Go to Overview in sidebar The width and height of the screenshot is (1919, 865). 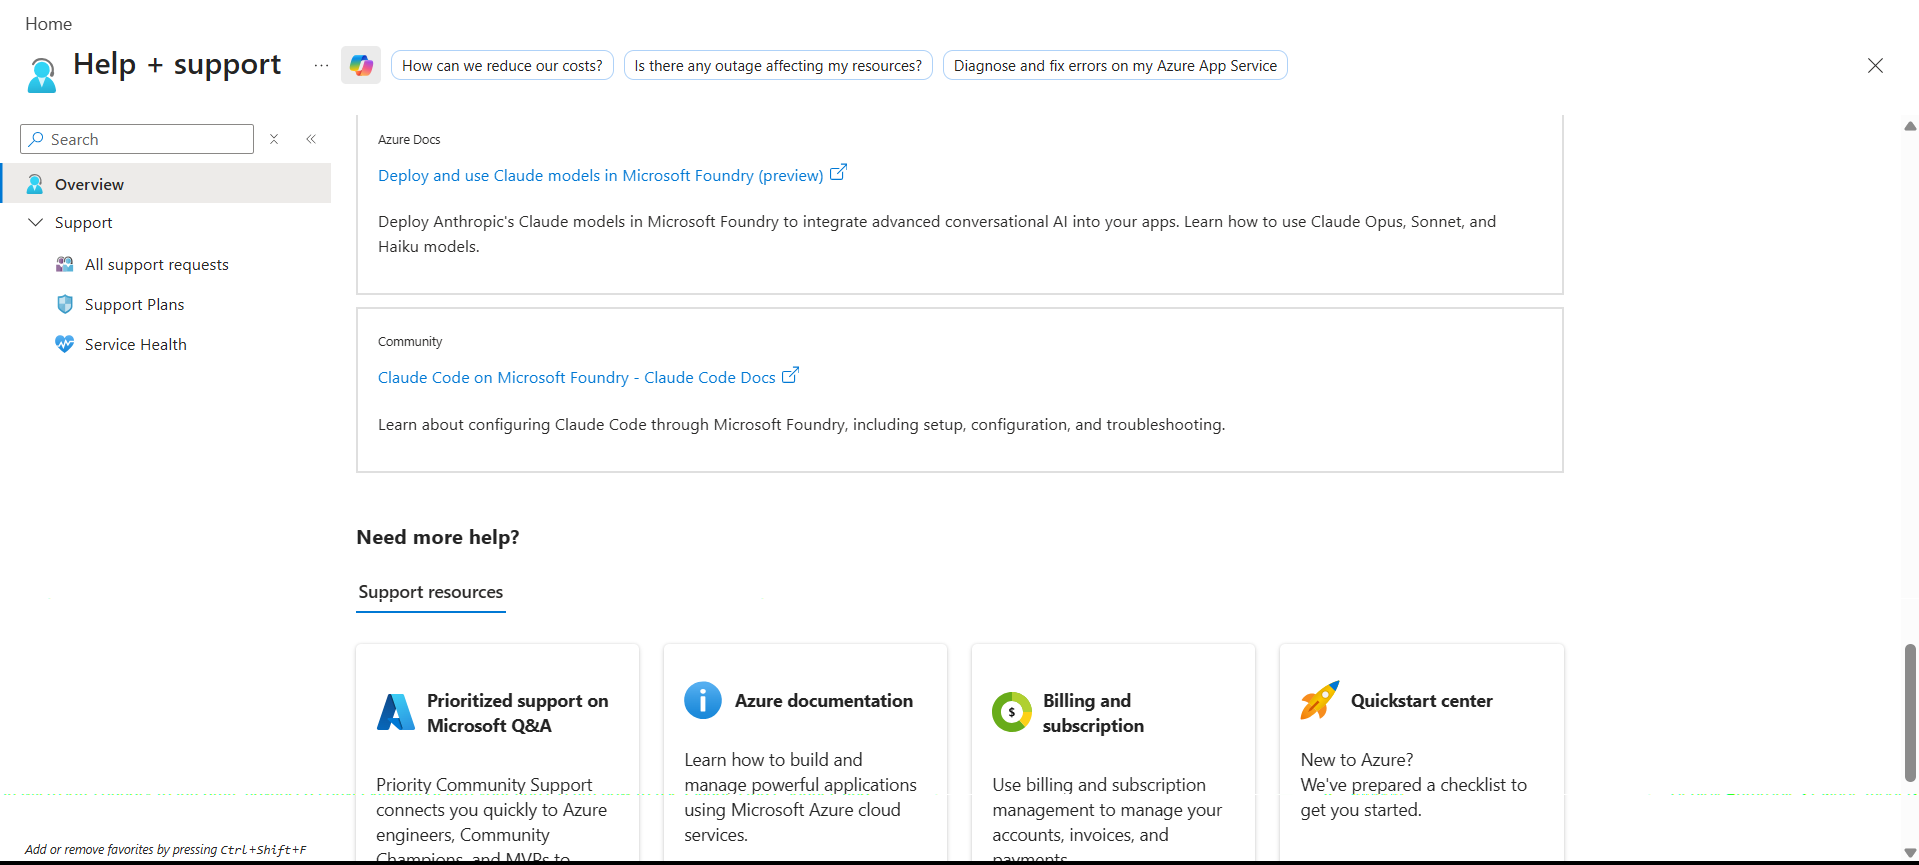(166, 184)
